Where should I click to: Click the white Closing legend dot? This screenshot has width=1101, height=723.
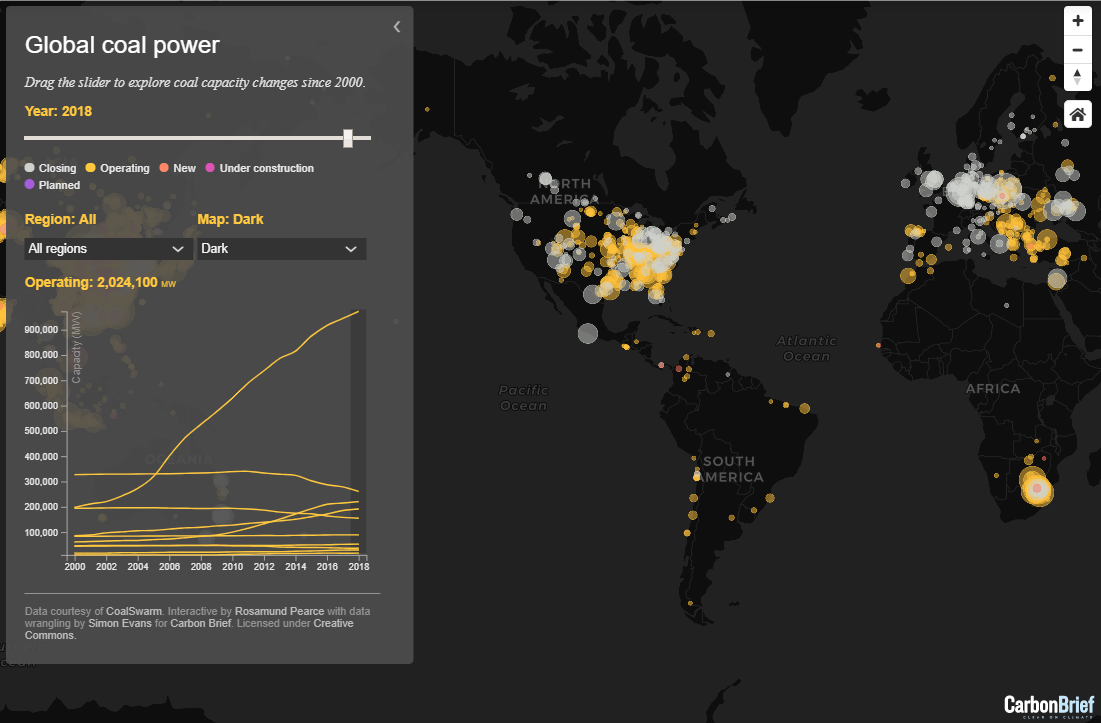click(29, 168)
